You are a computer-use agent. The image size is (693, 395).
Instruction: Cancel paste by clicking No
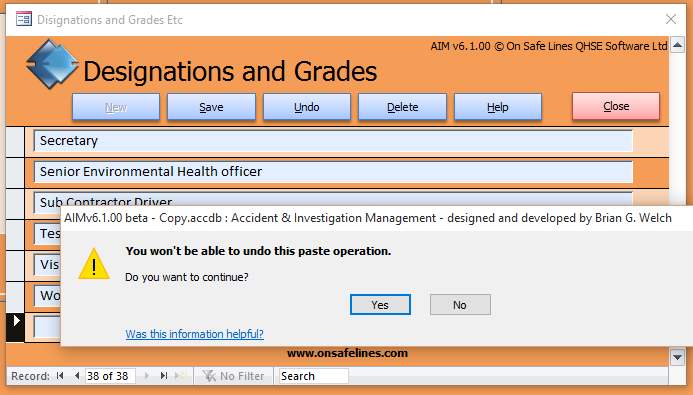pos(460,305)
